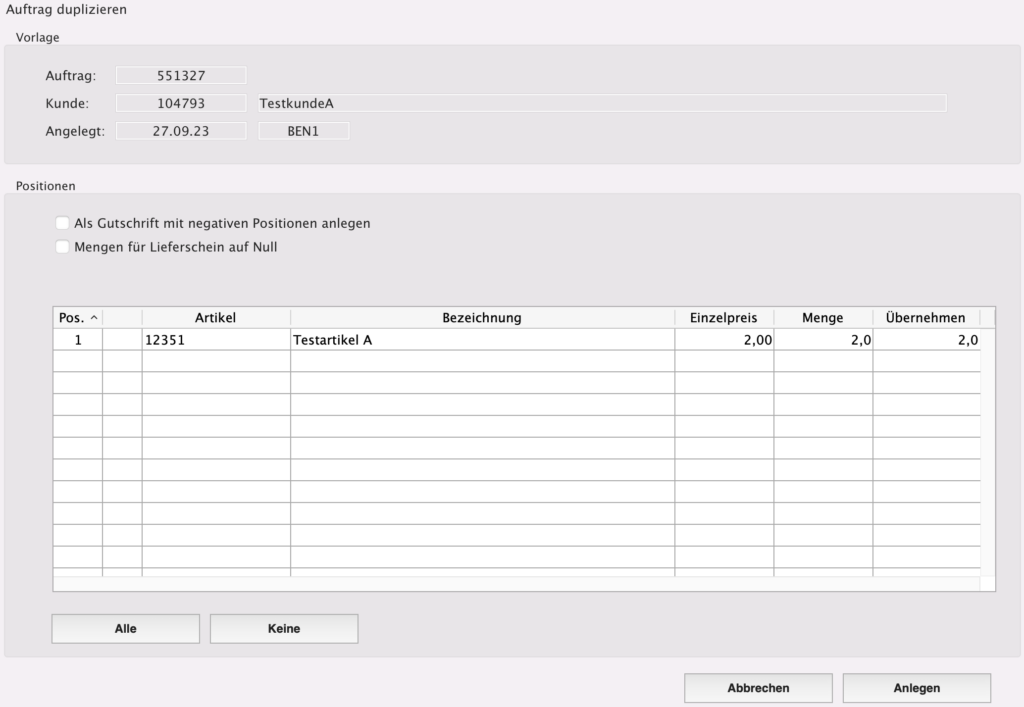Select the Auftrag field 551327
This screenshot has width=1024, height=707.
pos(181,75)
